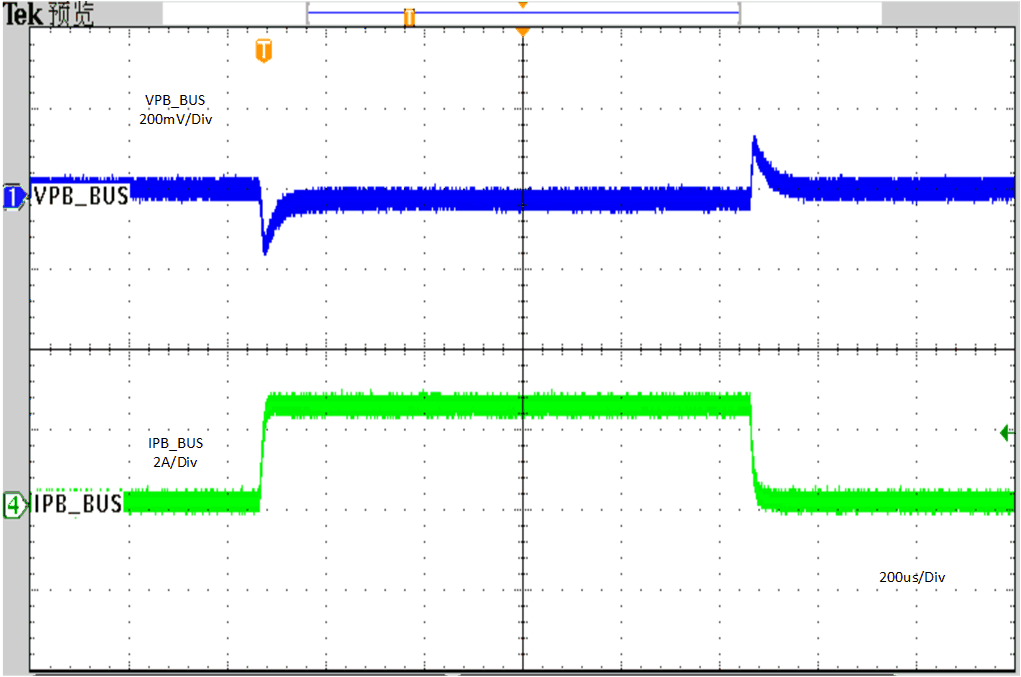Viewport: 1021px width, 677px height.
Task: Click the green trigger level arrow
Action: coord(1007,432)
